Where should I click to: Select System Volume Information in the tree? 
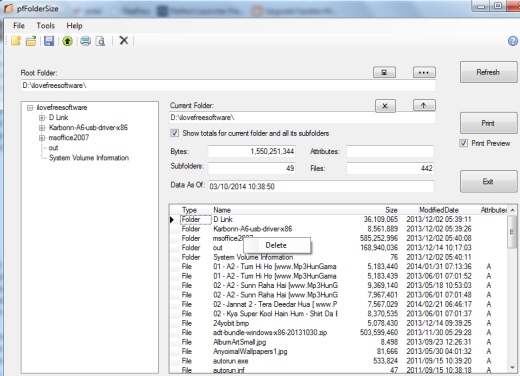click(89, 158)
